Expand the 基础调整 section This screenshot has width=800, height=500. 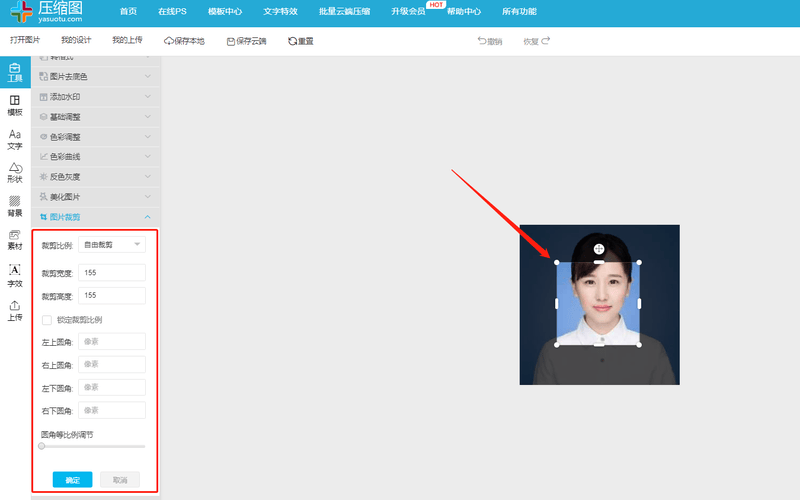pyautogui.click(x=96, y=117)
